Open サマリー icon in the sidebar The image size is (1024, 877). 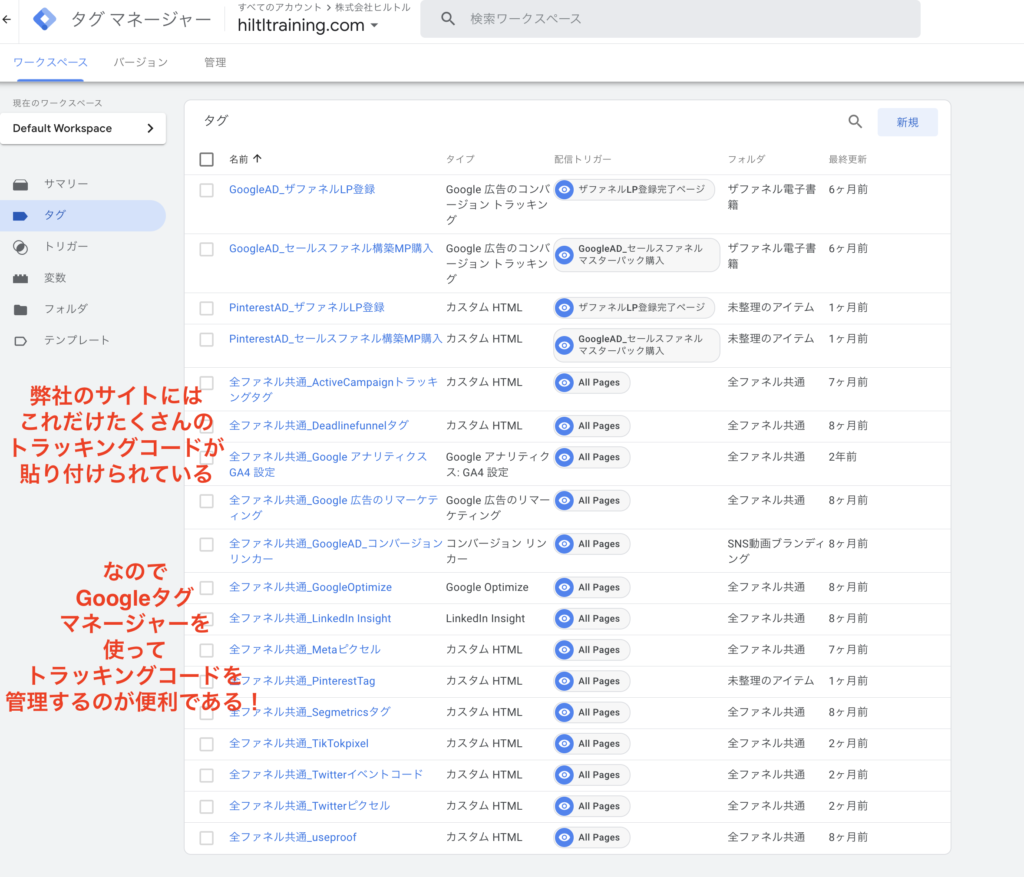[x=20, y=184]
